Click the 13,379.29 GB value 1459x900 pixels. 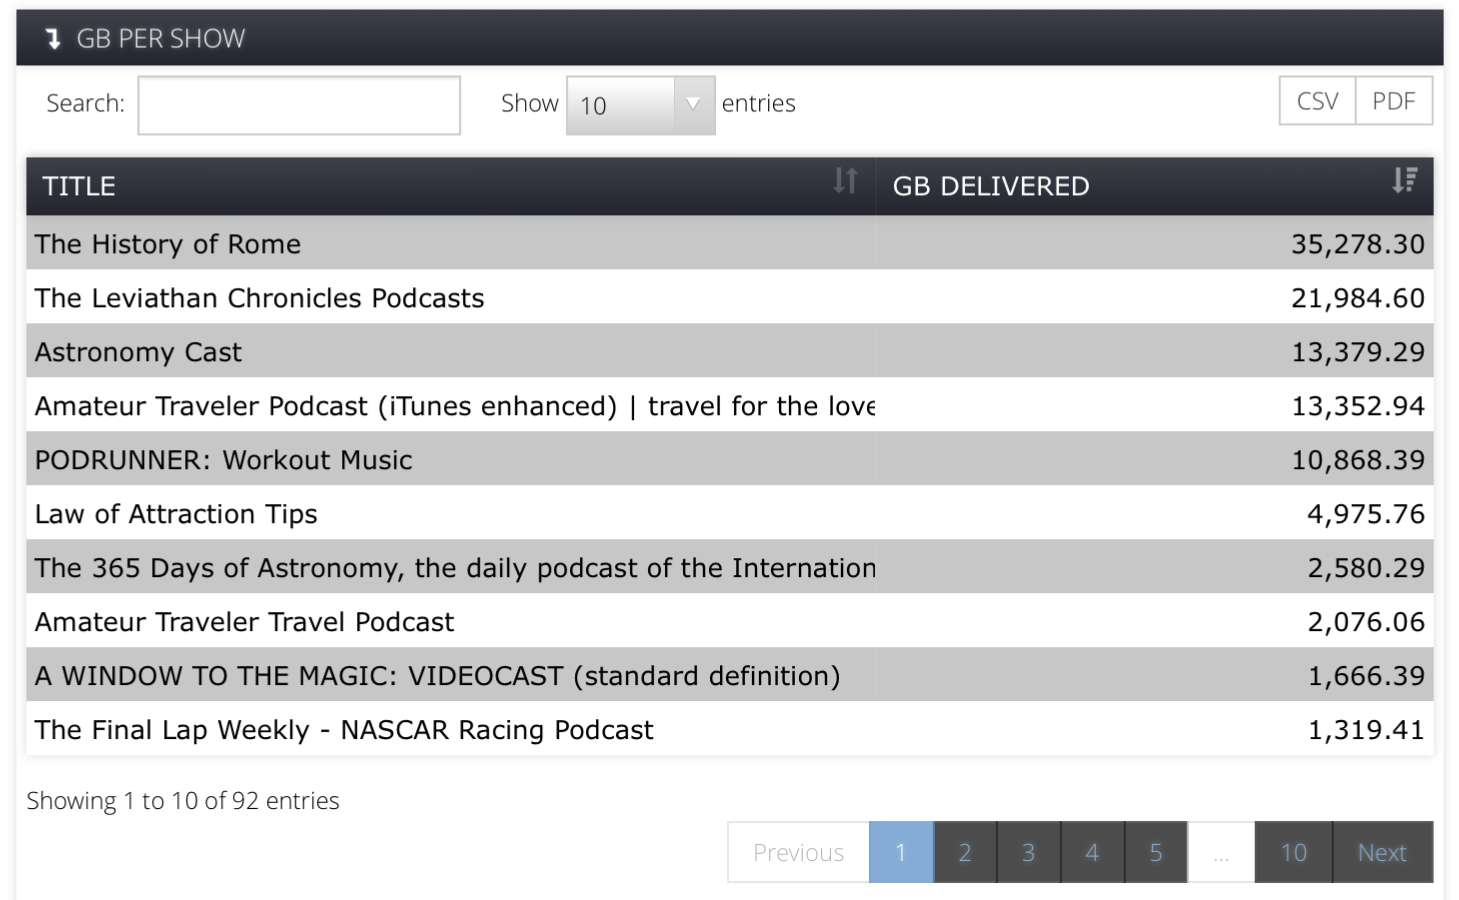(x=1357, y=352)
